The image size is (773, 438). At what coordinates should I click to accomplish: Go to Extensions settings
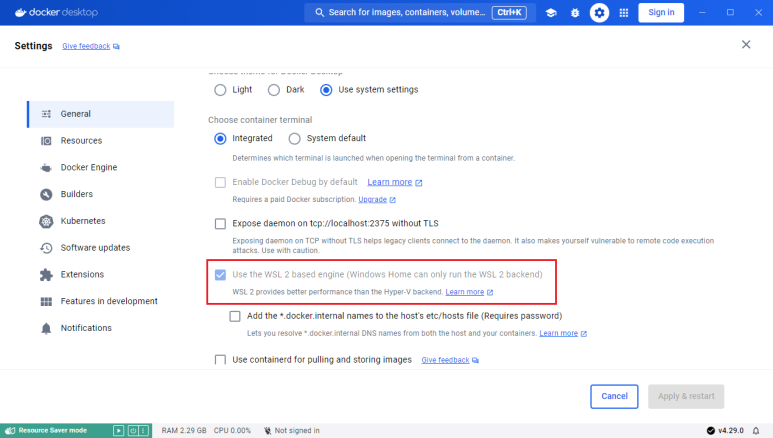[x=101, y=275]
